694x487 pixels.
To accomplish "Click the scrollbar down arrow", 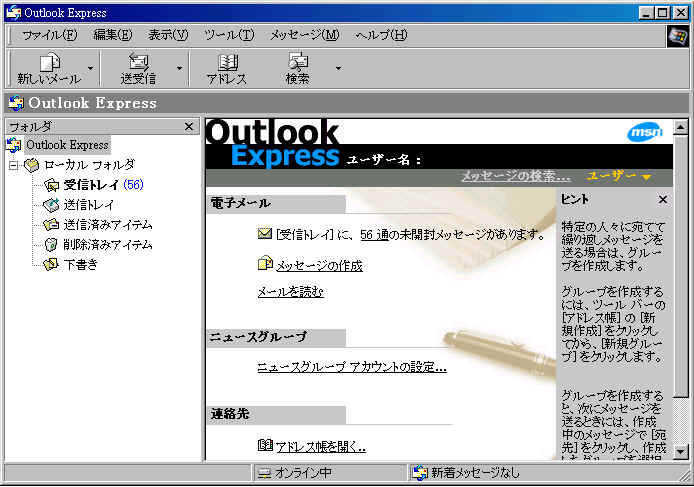I will point(680,452).
